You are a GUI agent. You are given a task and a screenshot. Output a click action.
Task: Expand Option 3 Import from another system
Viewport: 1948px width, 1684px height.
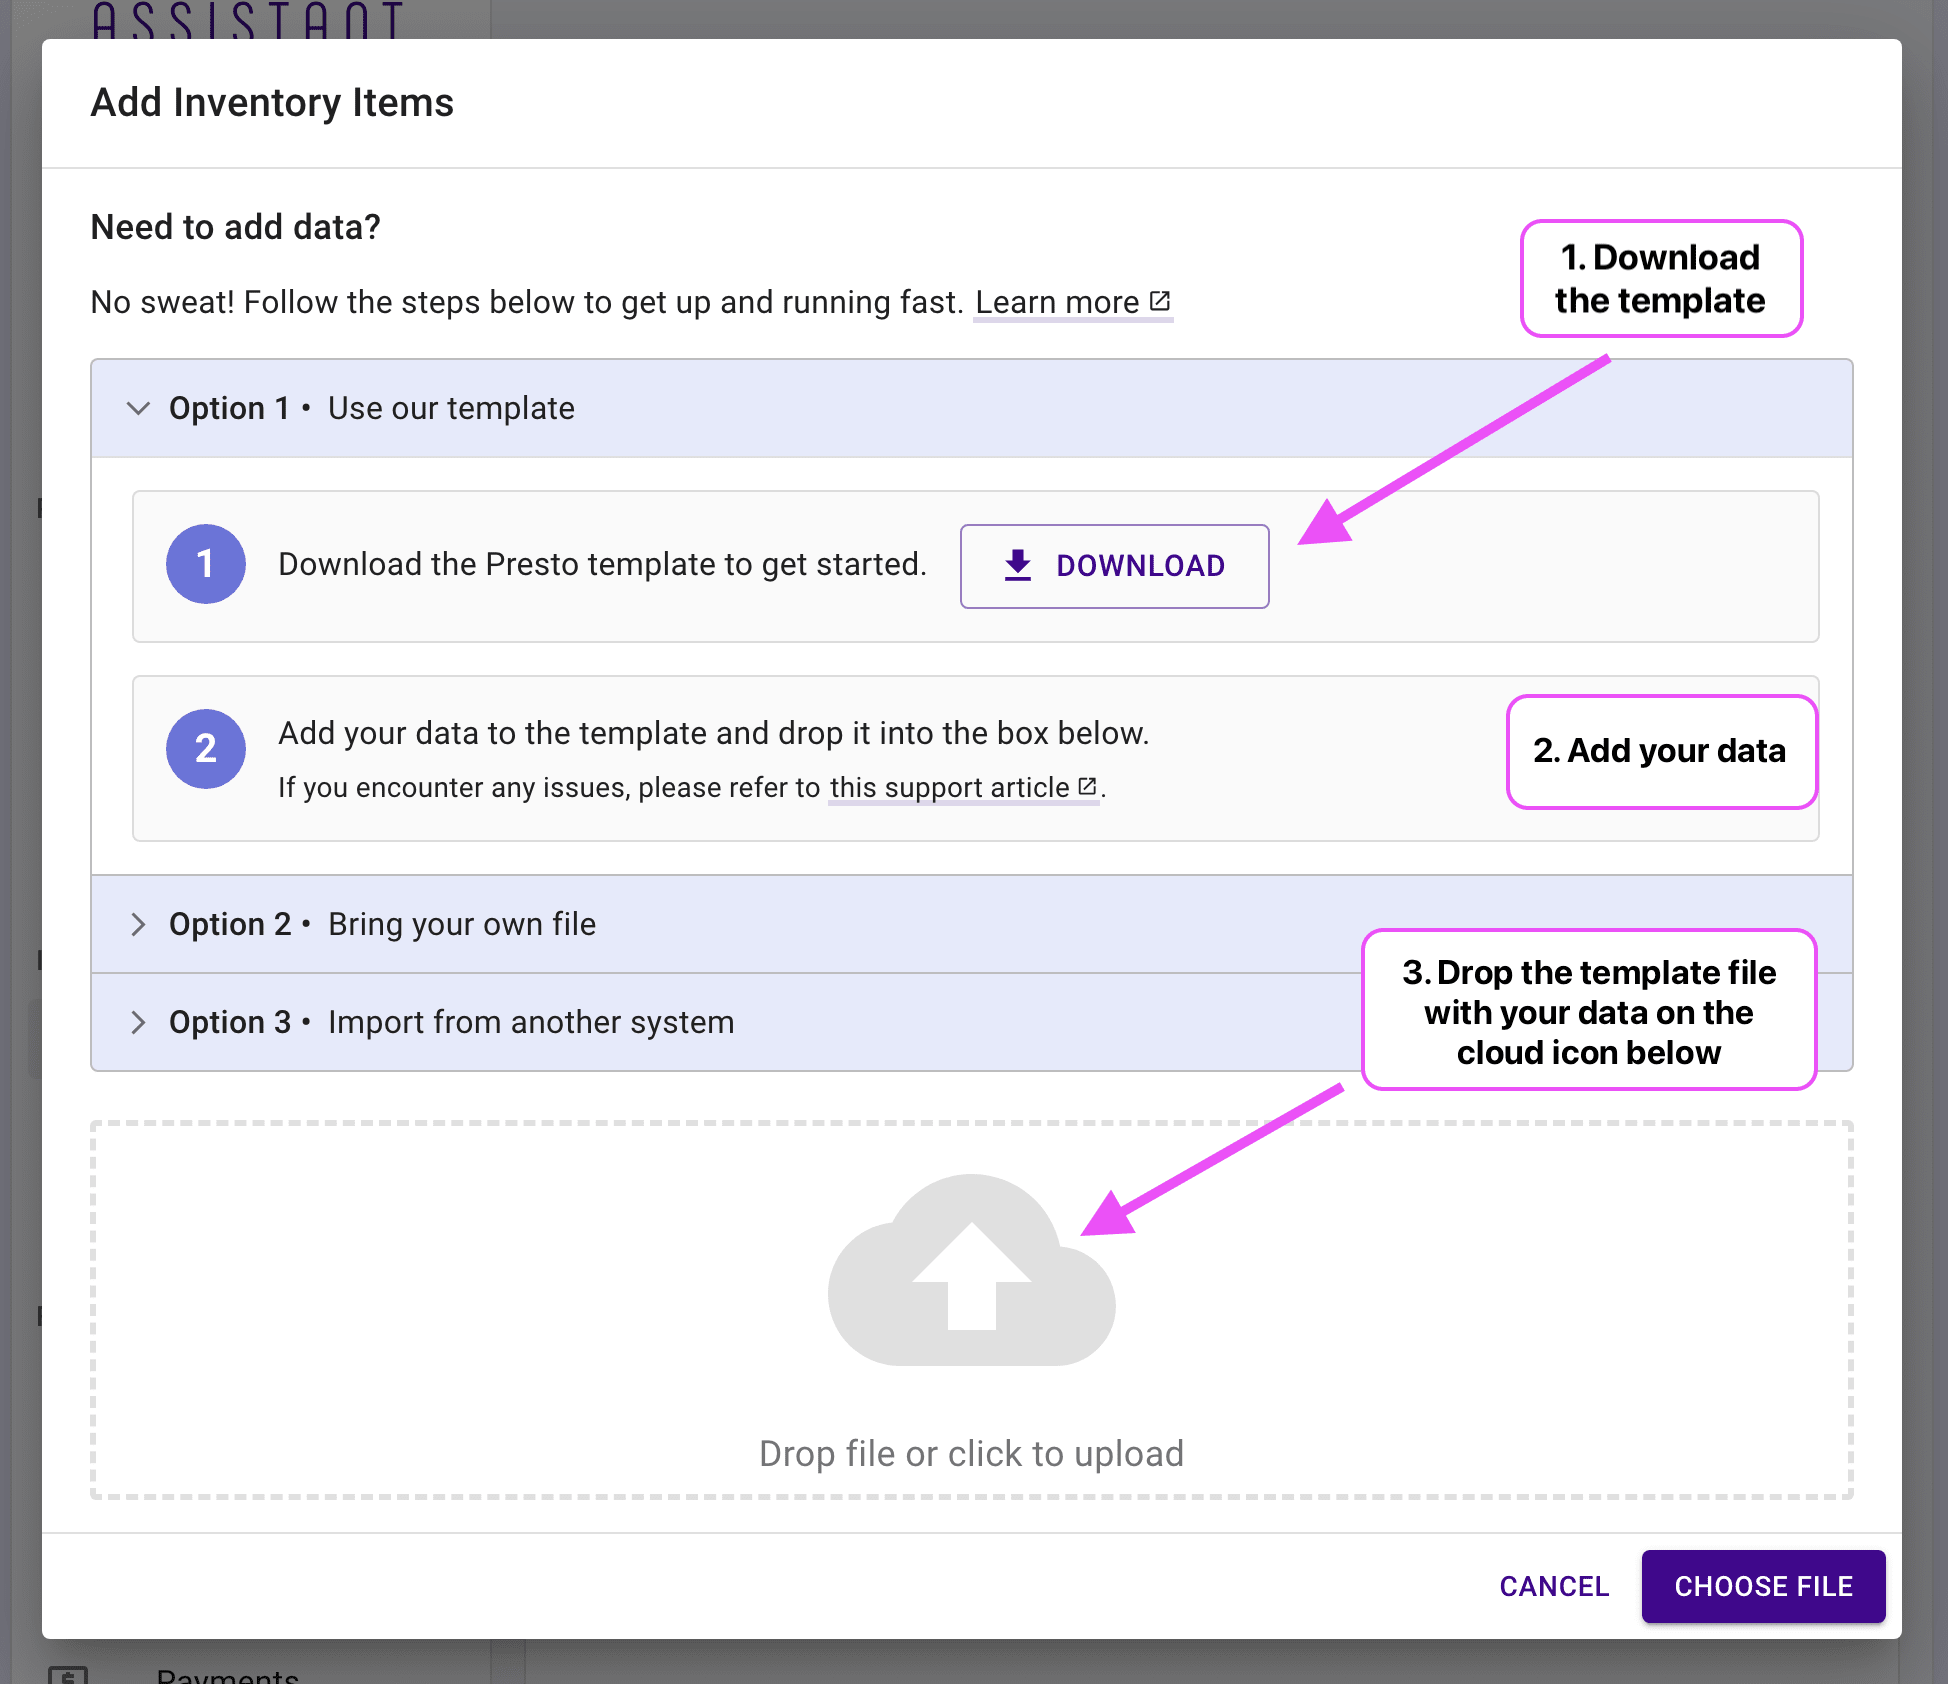coord(138,1022)
